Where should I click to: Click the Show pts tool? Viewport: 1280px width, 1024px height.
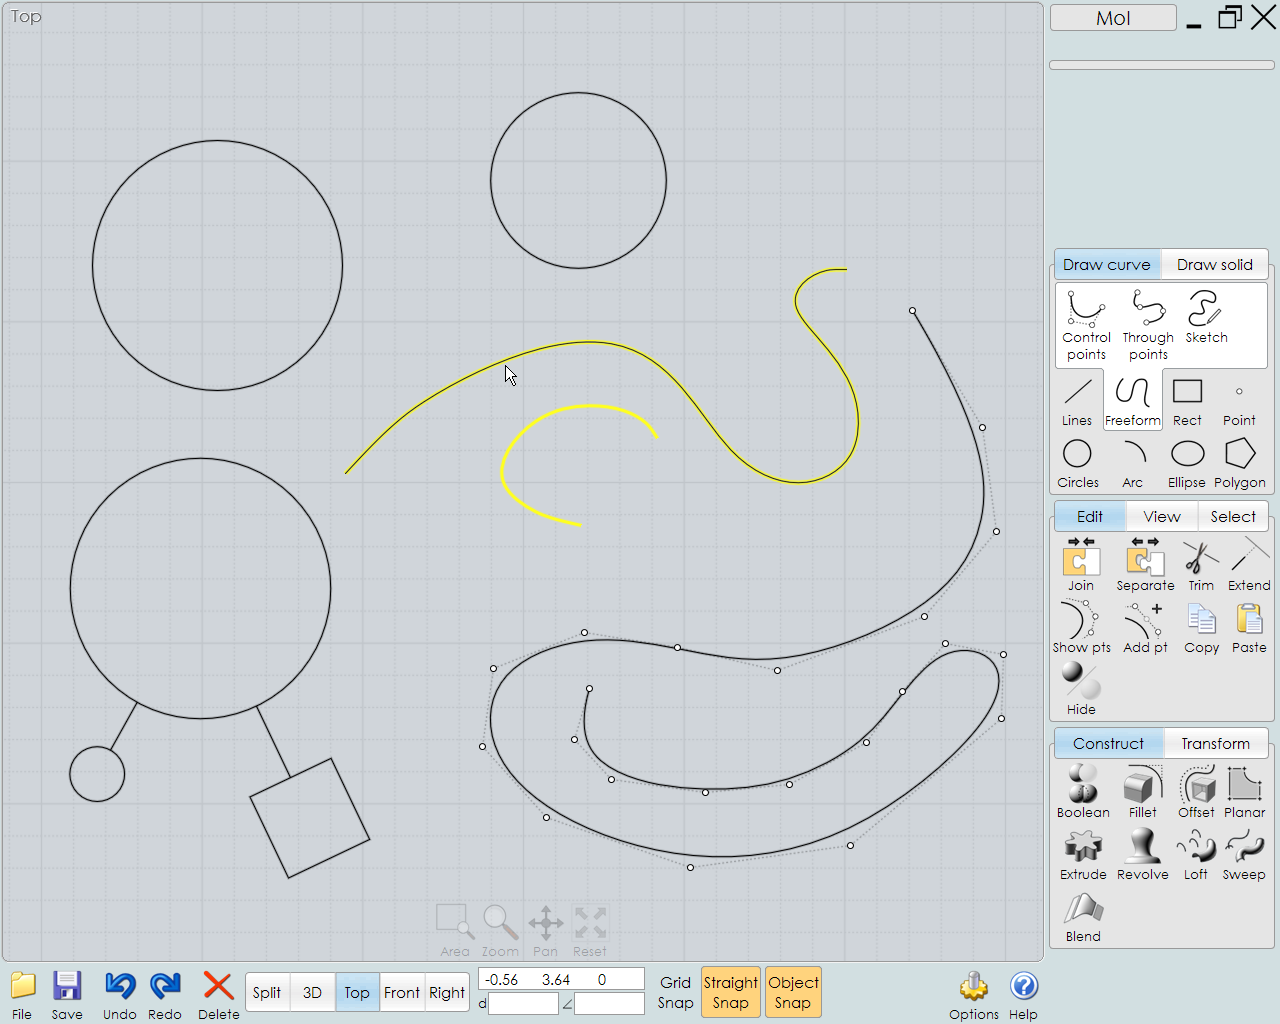[1080, 625]
